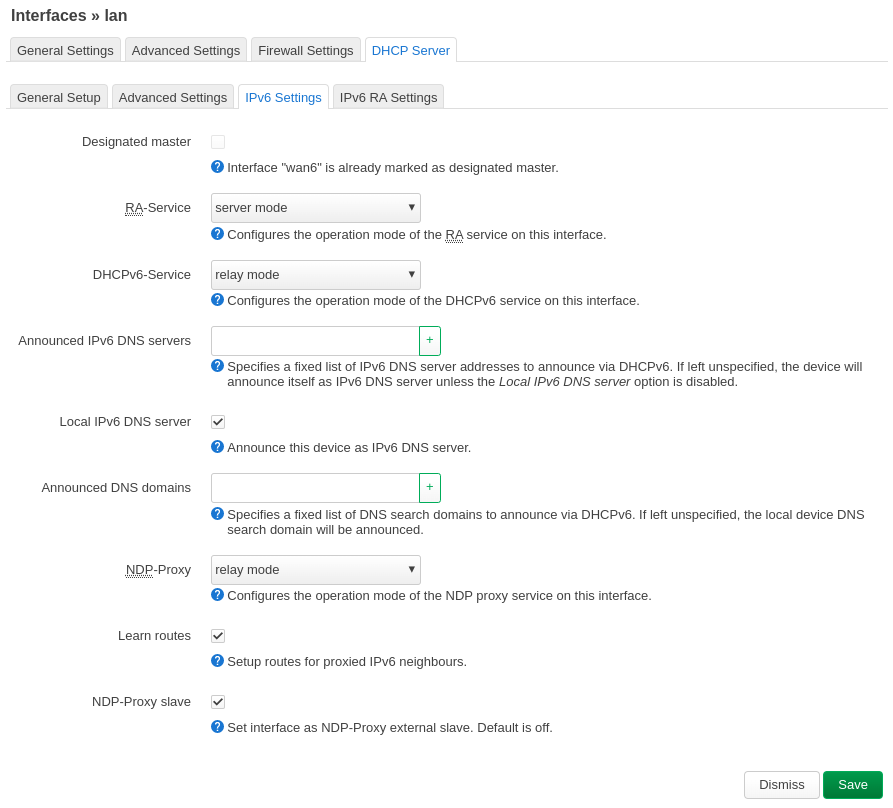Open the General Setup sub-tab
The height and width of the screenshot is (808, 893).
[x=59, y=97]
